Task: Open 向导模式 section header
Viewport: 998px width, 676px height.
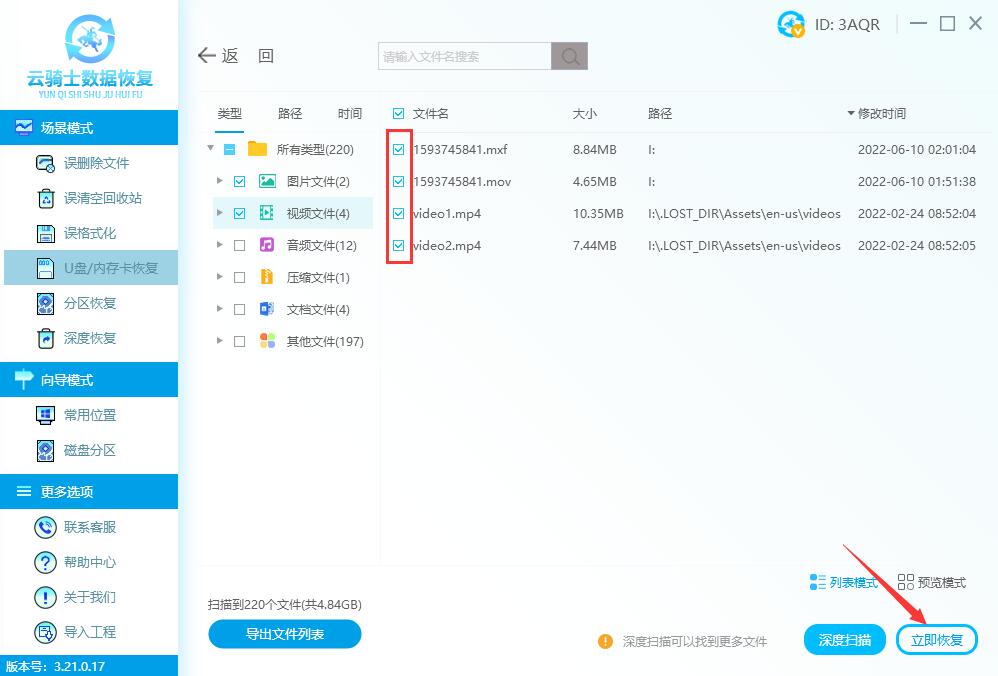Action: (x=89, y=379)
